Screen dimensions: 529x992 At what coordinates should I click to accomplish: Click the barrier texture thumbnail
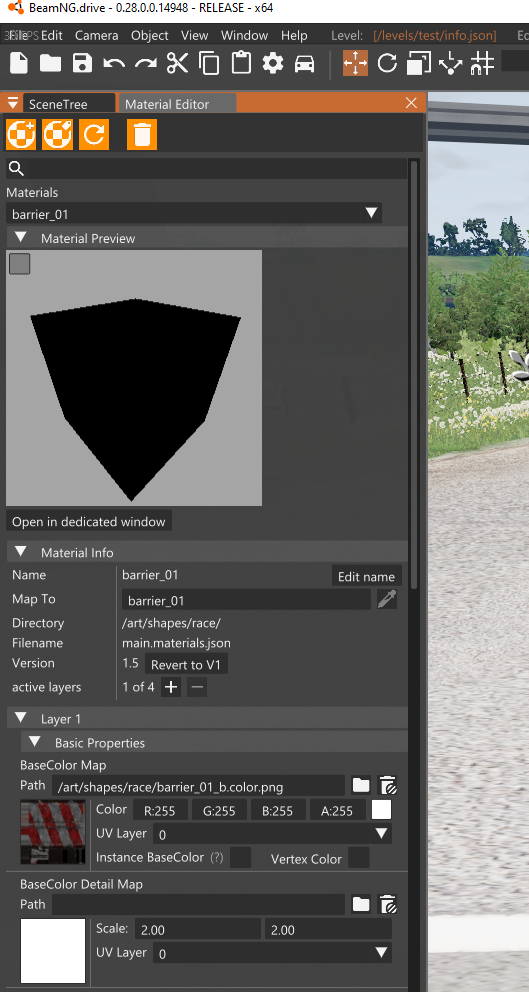[x=53, y=833]
